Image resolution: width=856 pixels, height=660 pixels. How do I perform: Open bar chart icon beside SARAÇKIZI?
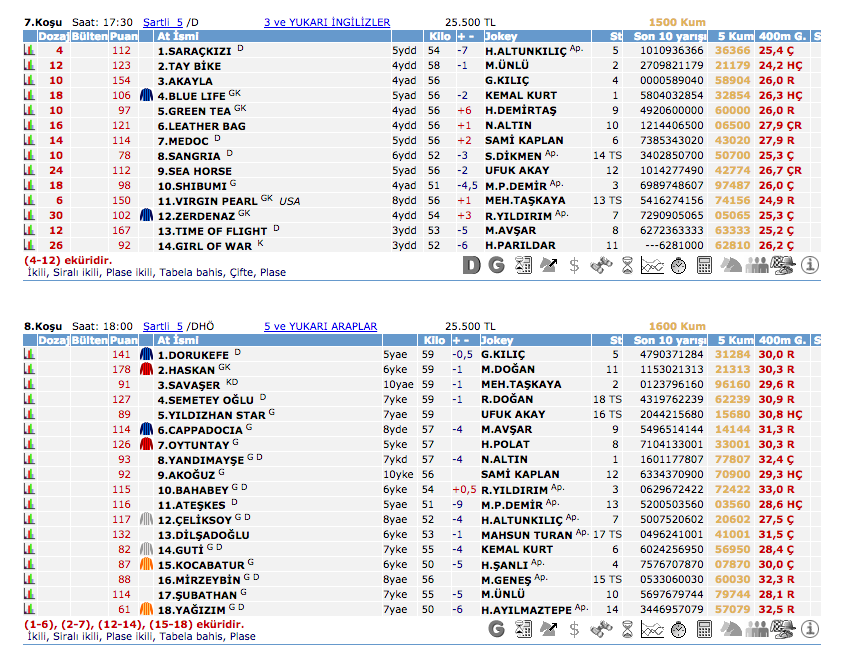coord(29,51)
